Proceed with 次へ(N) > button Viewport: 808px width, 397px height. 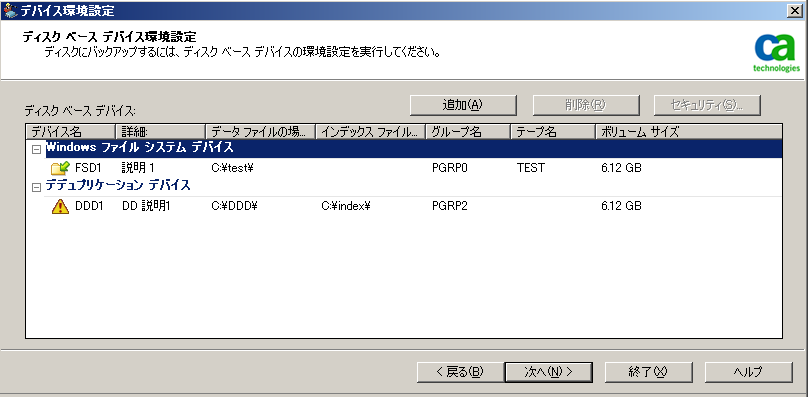click(x=549, y=371)
